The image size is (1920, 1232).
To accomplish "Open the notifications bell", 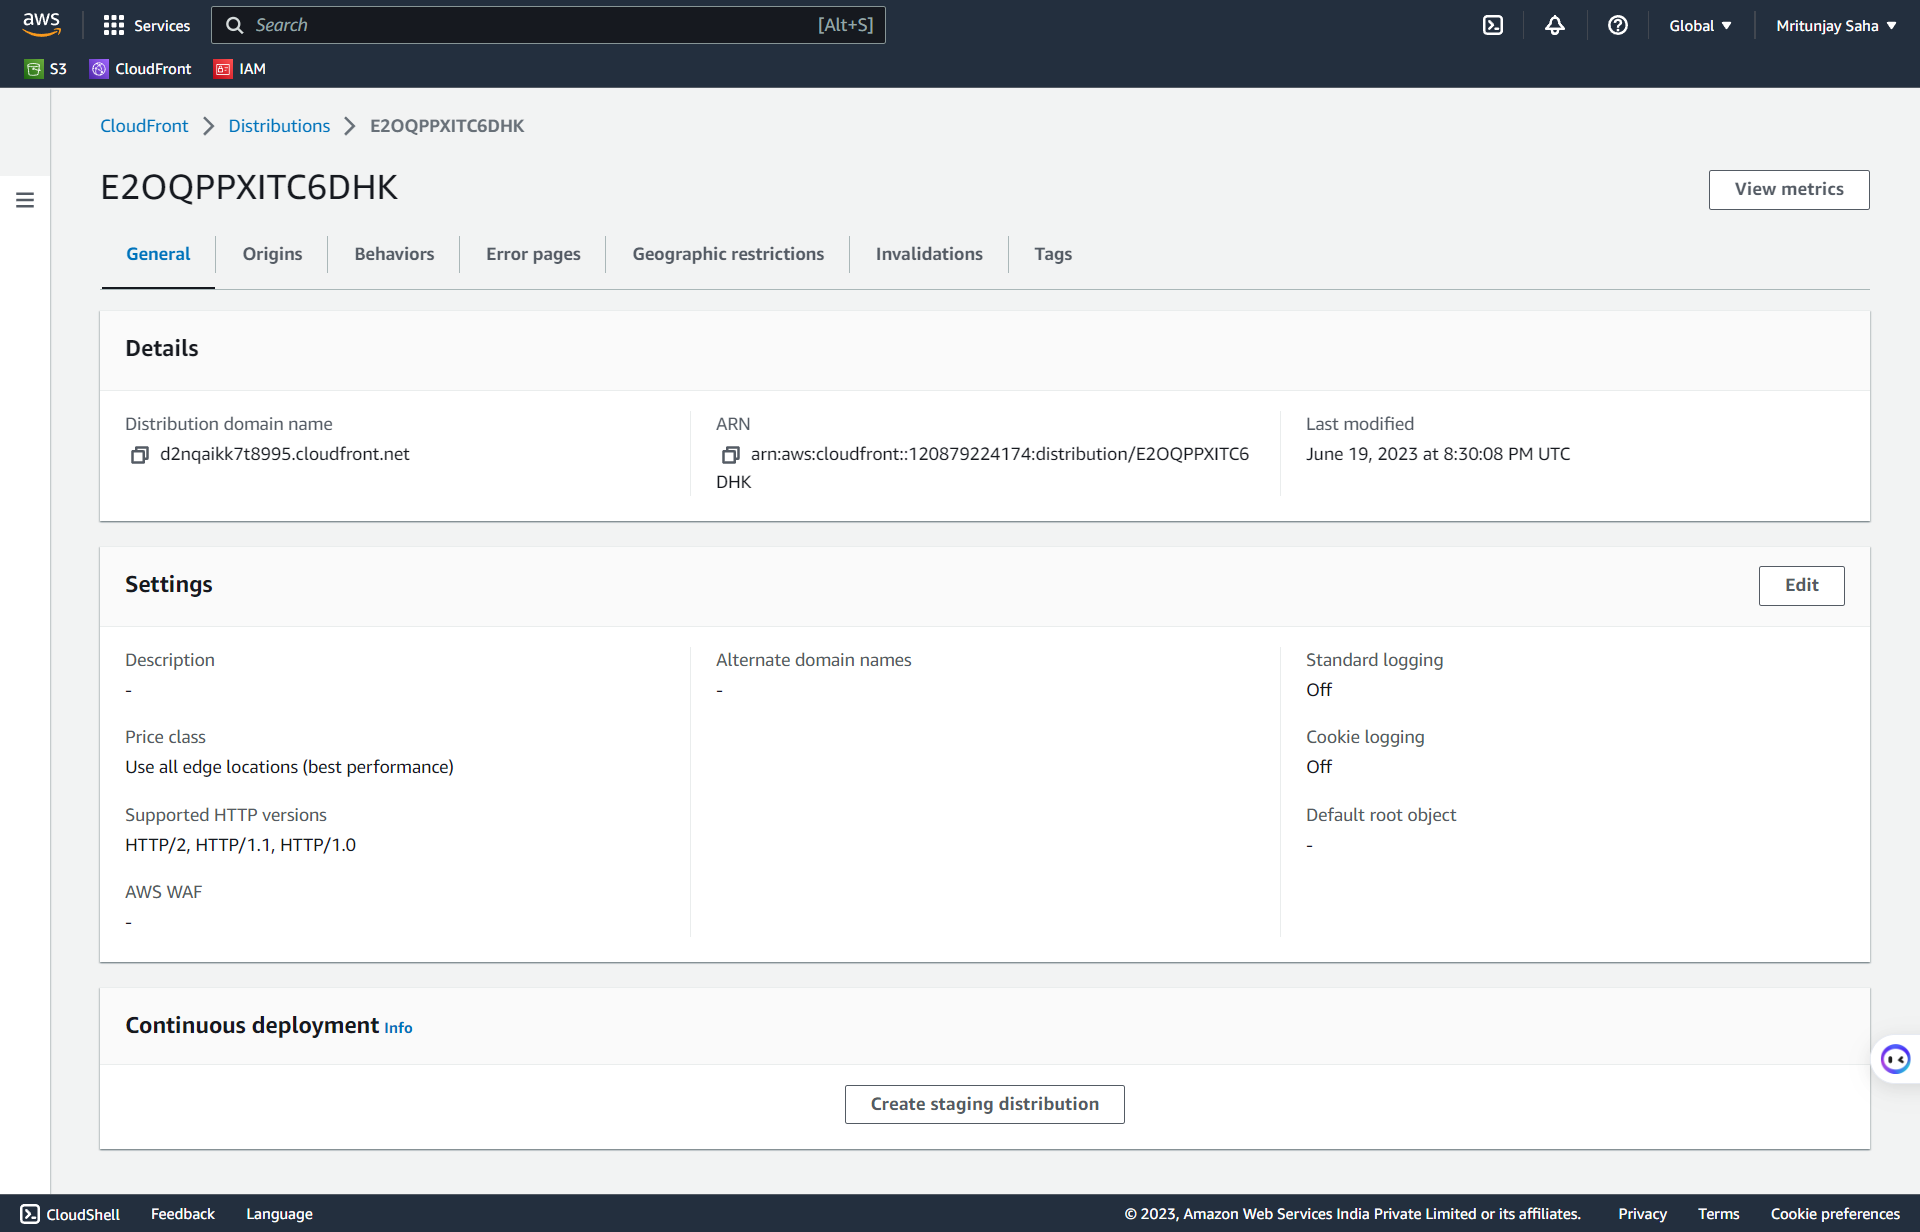I will [x=1554, y=25].
